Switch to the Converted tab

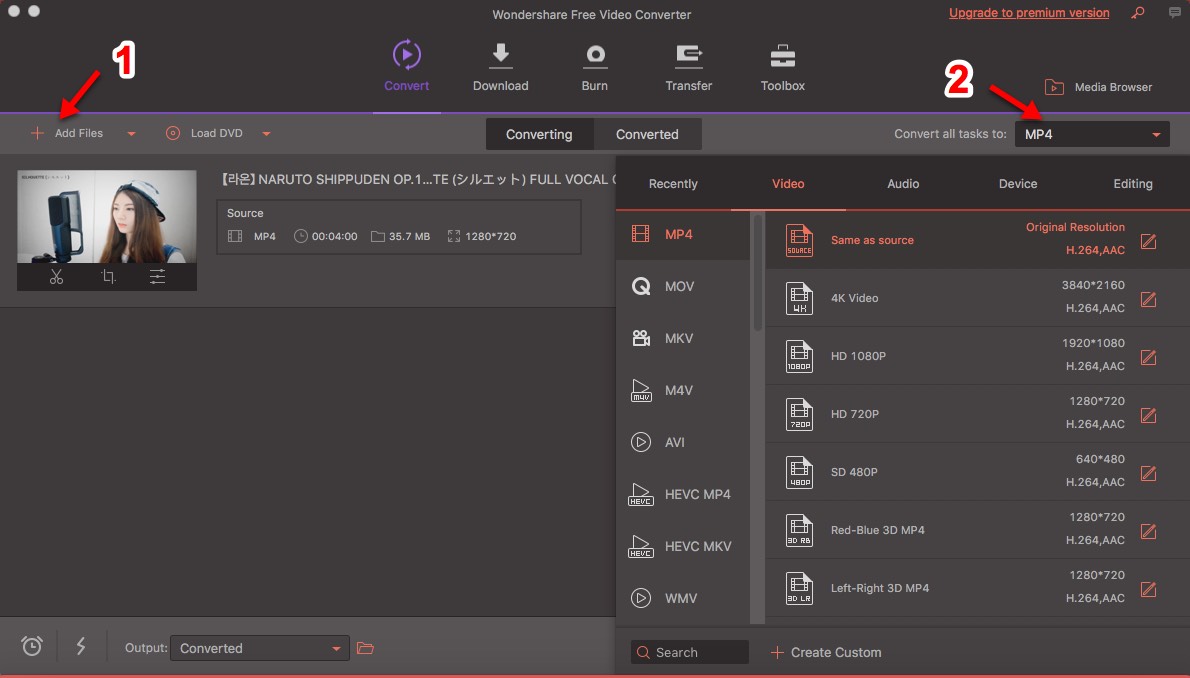[x=647, y=134]
